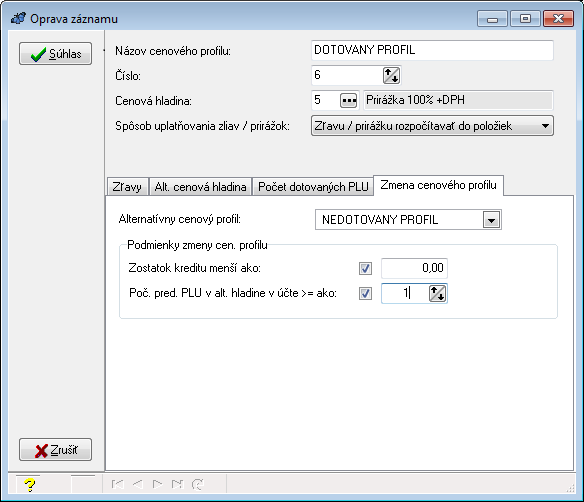Click the credit balance 0,00 field
The height and width of the screenshot is (502, 584).
[x=414, y=268]
